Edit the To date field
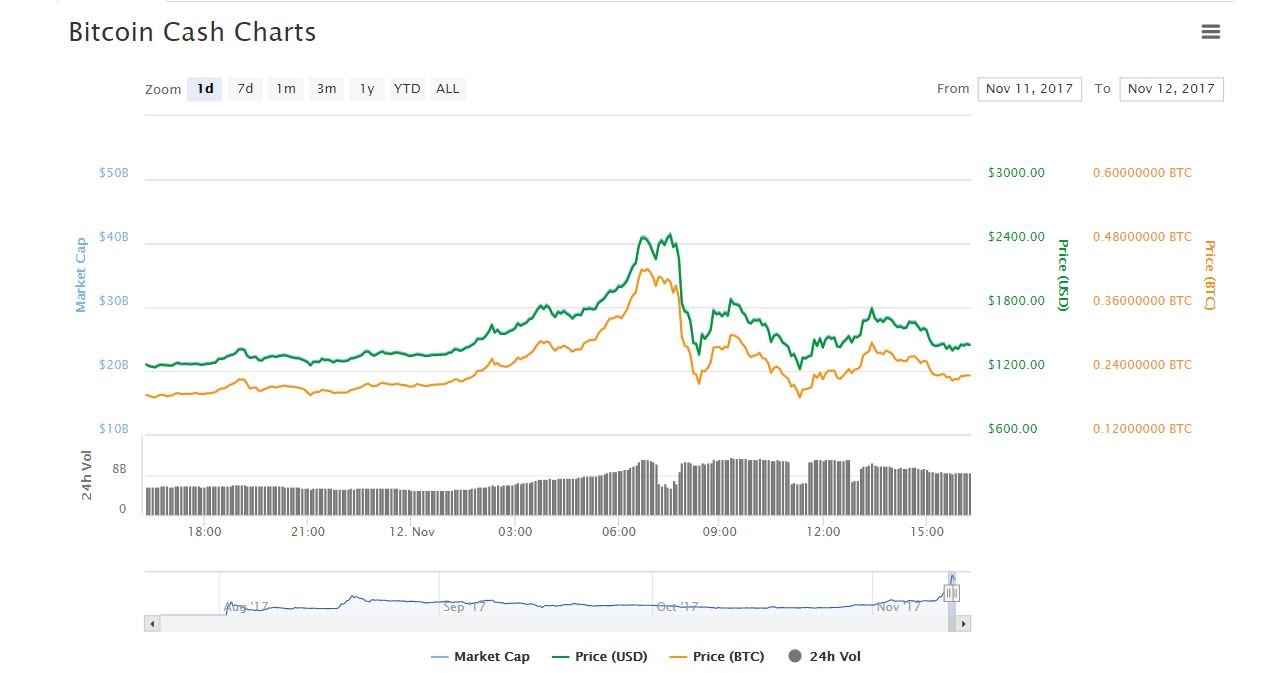This screenshot has width=1275, height=673. pos(1171,89)
